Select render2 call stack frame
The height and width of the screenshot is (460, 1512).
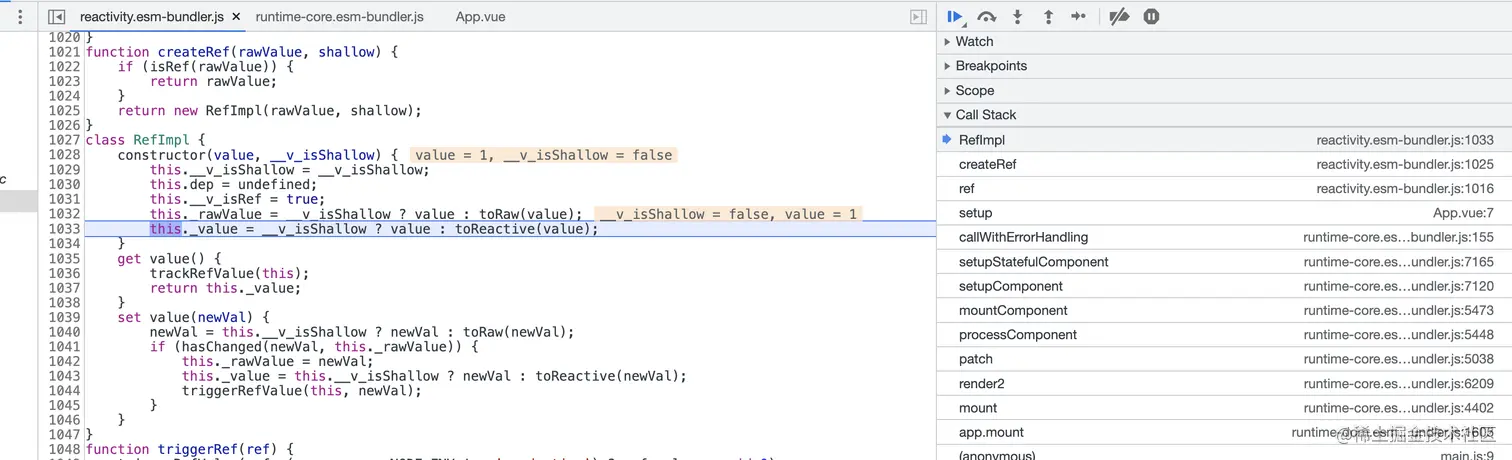1224,384
